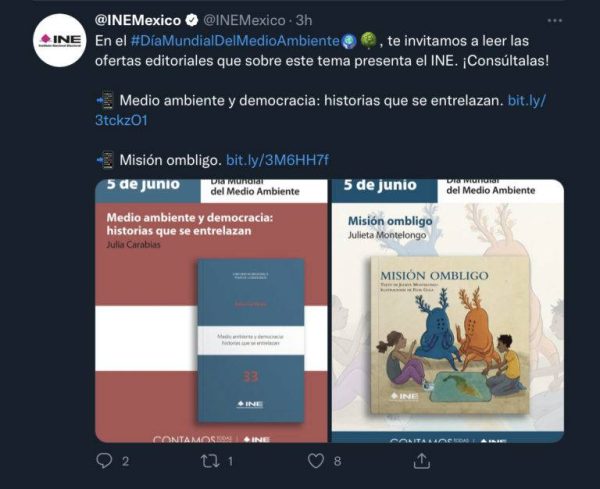This screenshot has height=489, width=600.
Task: Click the grey @INEMexico handle
Action: click(244, 20)
